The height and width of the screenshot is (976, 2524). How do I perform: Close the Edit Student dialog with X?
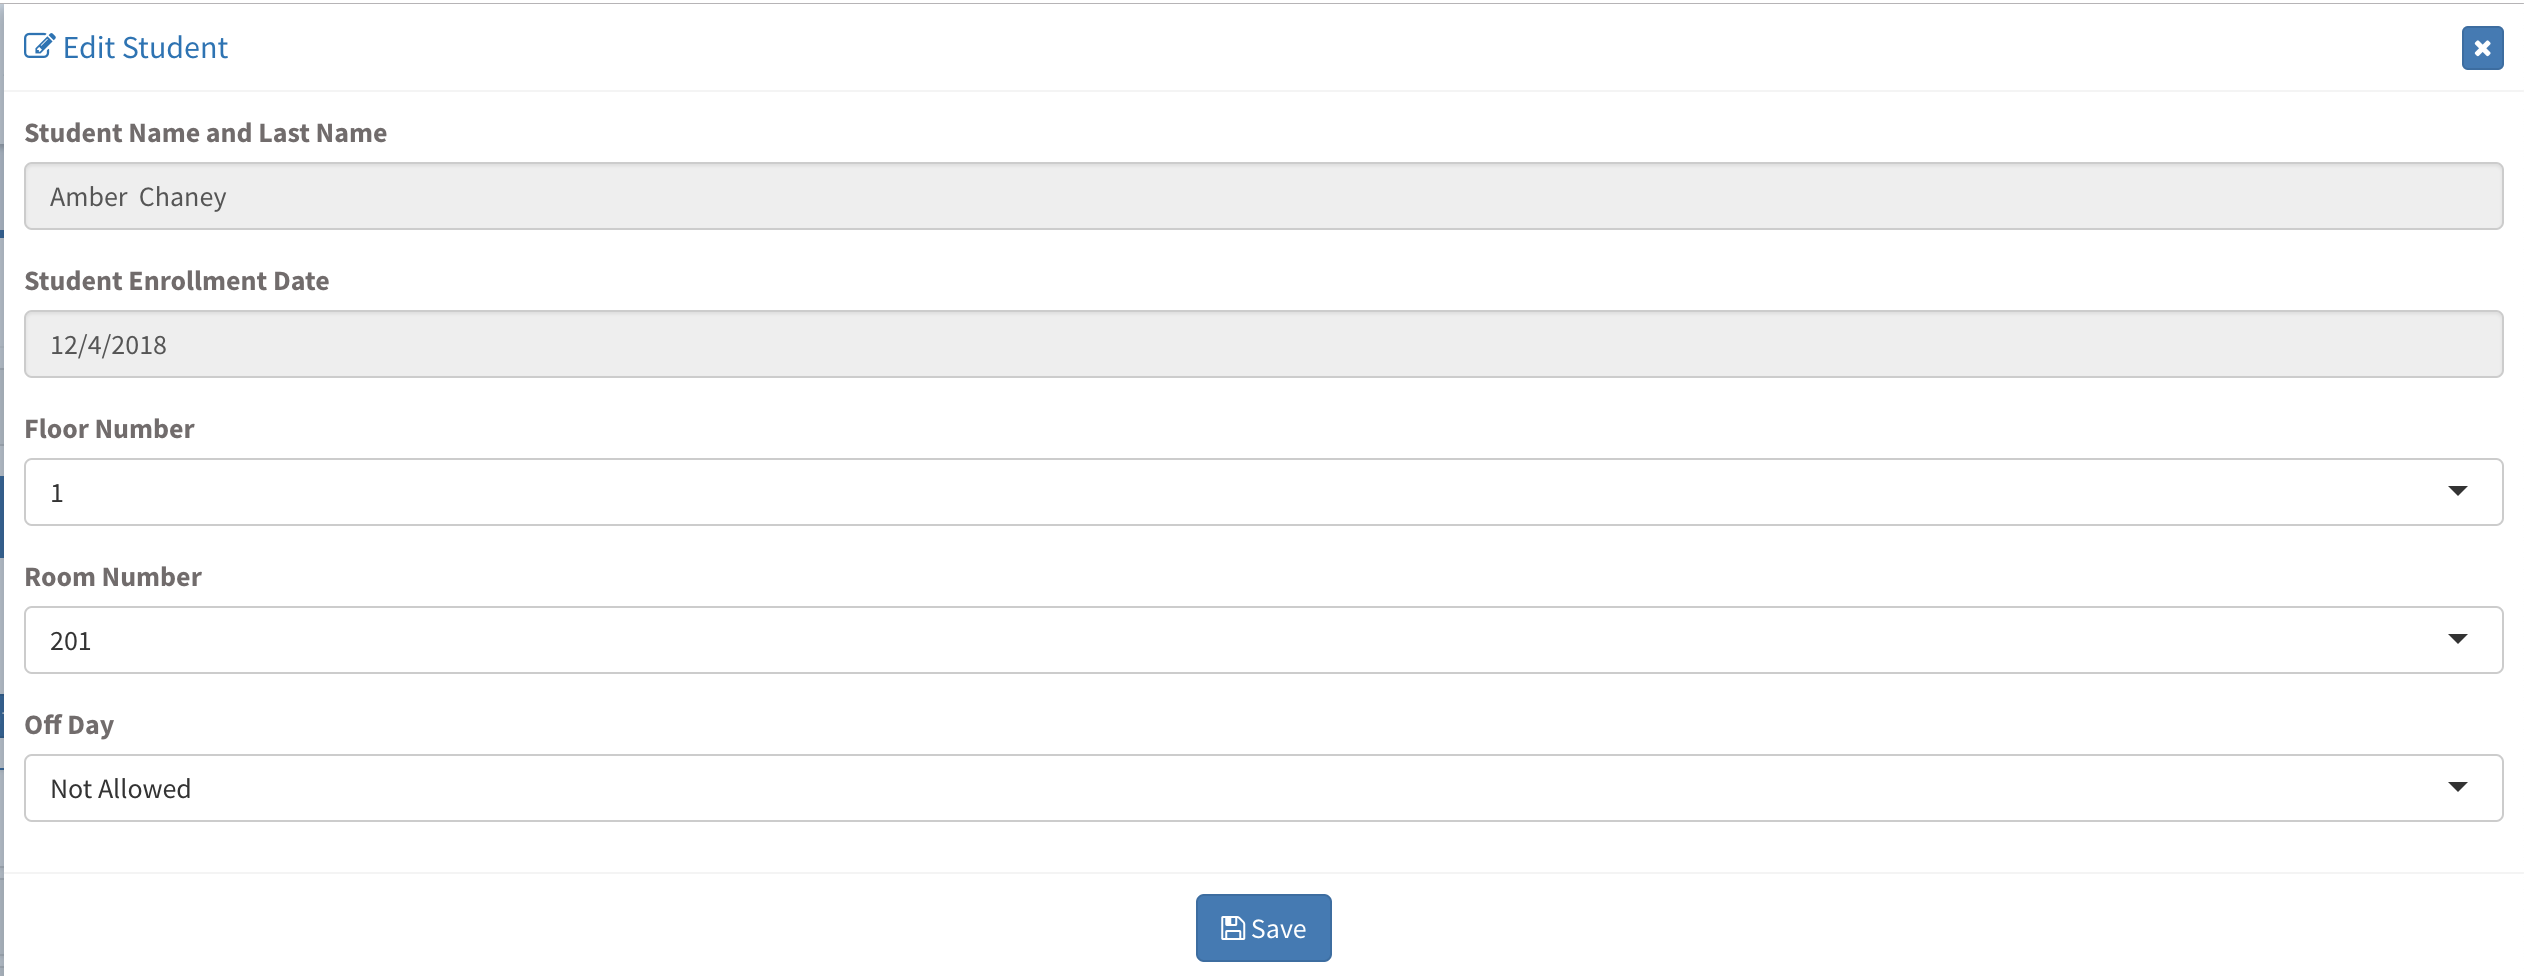(x=2482, y=48)
